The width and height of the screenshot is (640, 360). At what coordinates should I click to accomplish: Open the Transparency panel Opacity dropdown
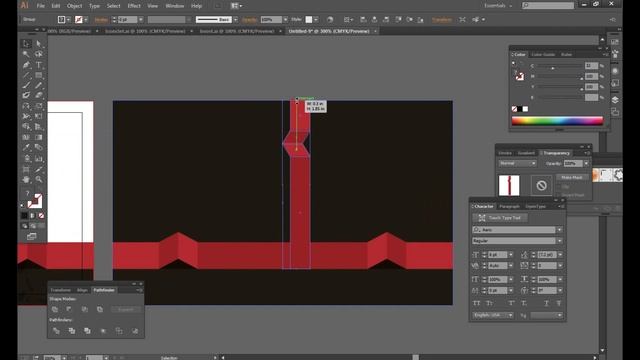click(x=587, y=163)
